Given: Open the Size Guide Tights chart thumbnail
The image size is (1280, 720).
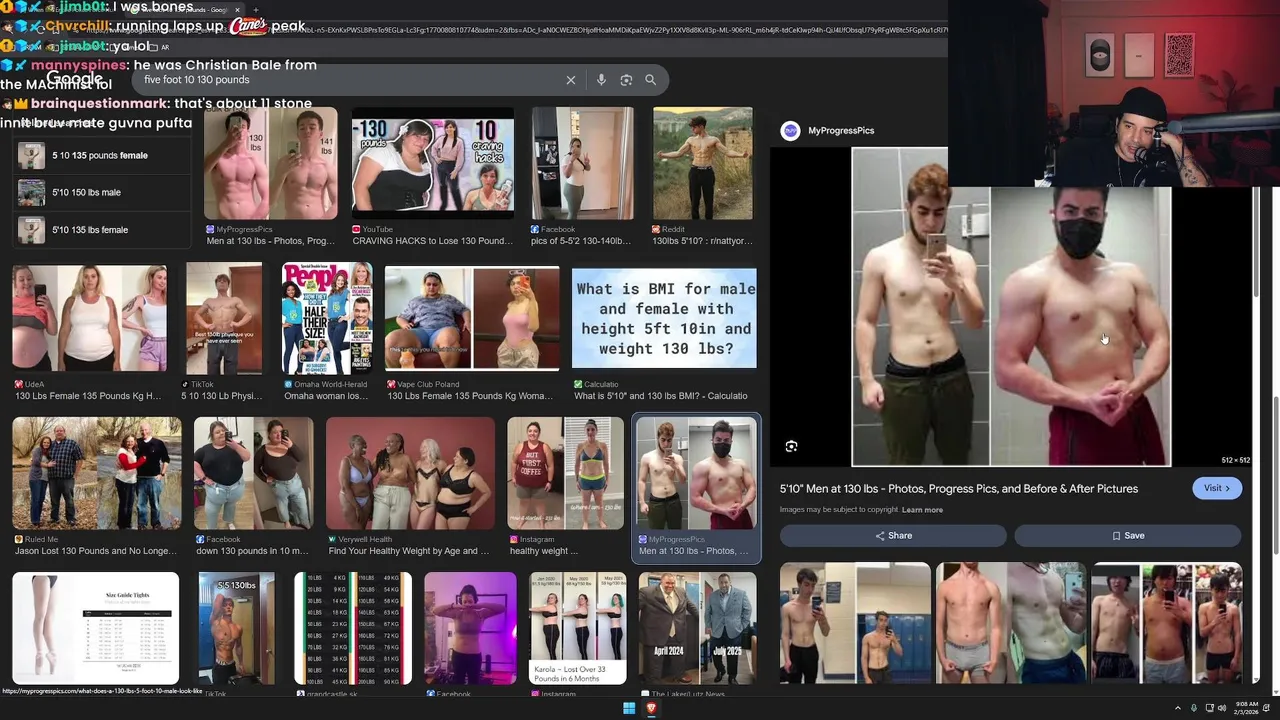Looking at the screenshot, I should [x=96, y=628].
